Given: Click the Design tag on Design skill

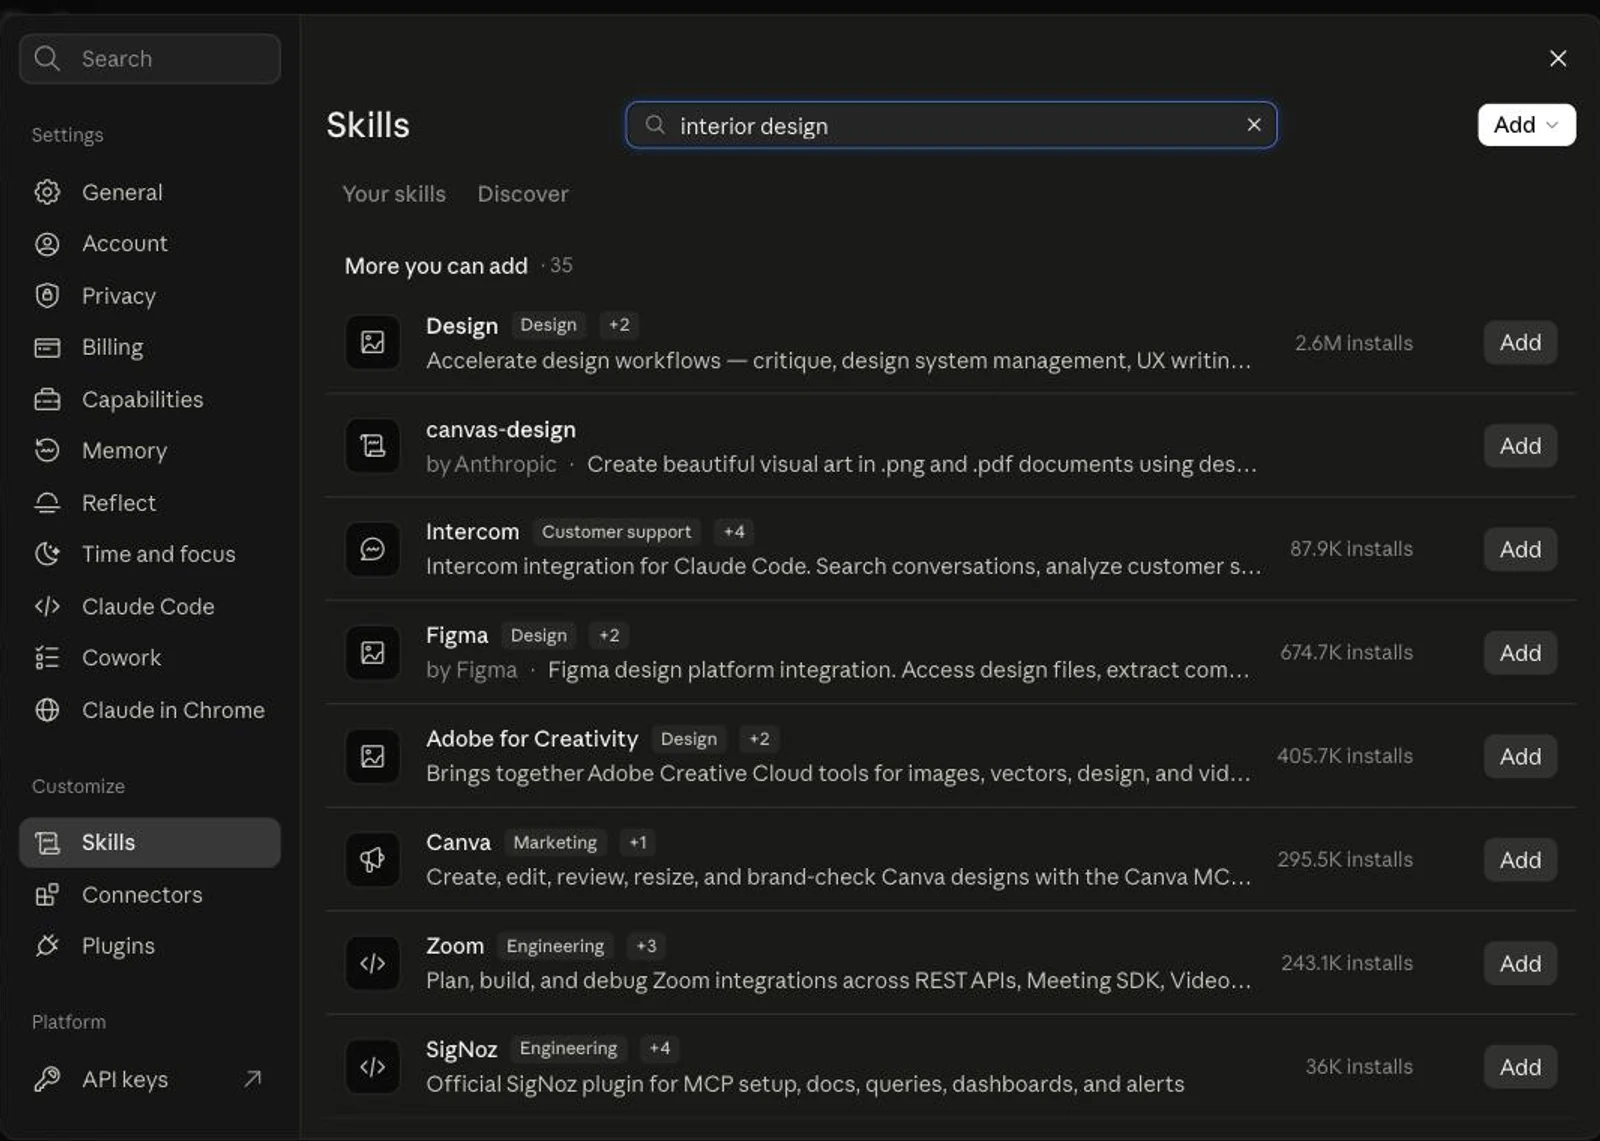Looking at the screenshot, I should [548, 325].
